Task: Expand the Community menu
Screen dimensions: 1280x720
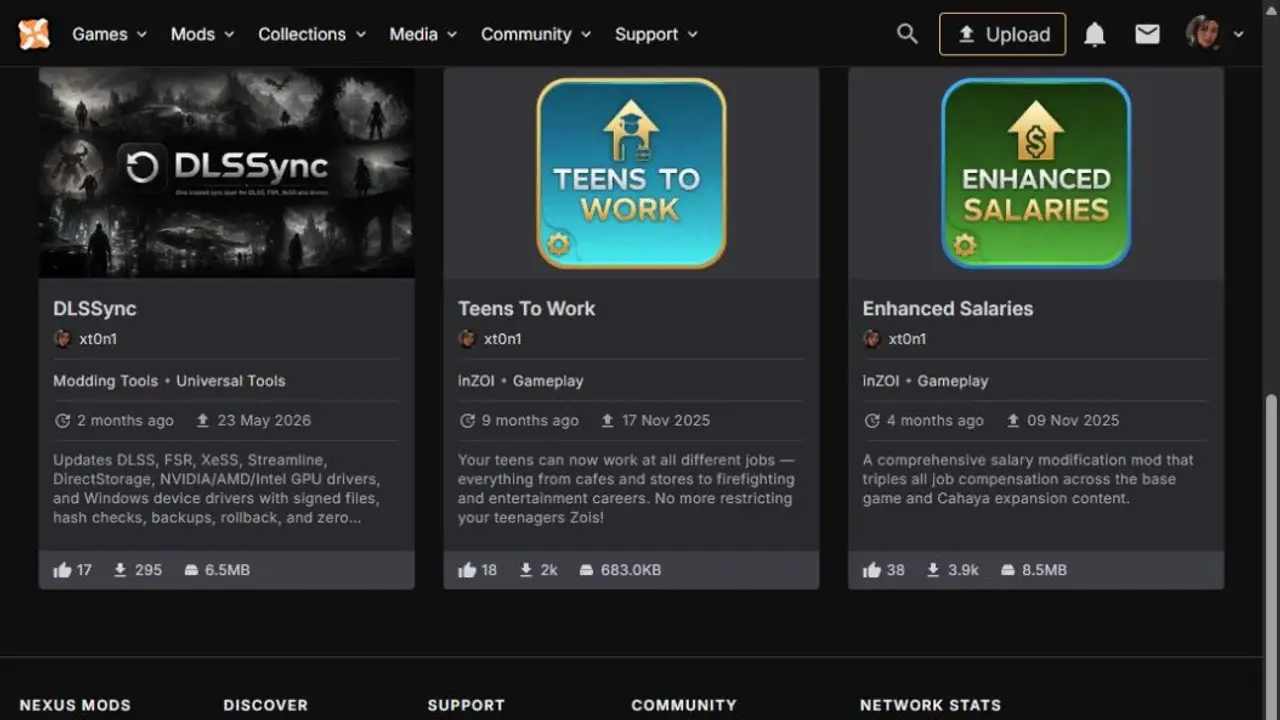Action: [x=536, y=34]
